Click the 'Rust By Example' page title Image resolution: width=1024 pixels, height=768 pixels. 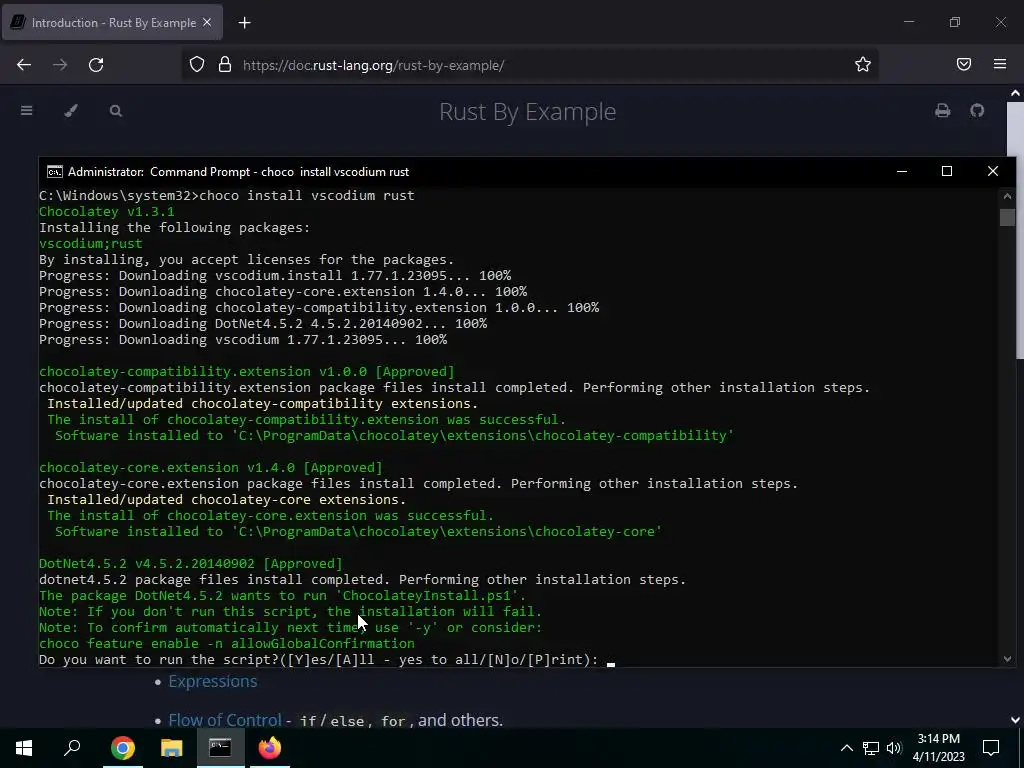pyautogui.click(x=528, y=112)
